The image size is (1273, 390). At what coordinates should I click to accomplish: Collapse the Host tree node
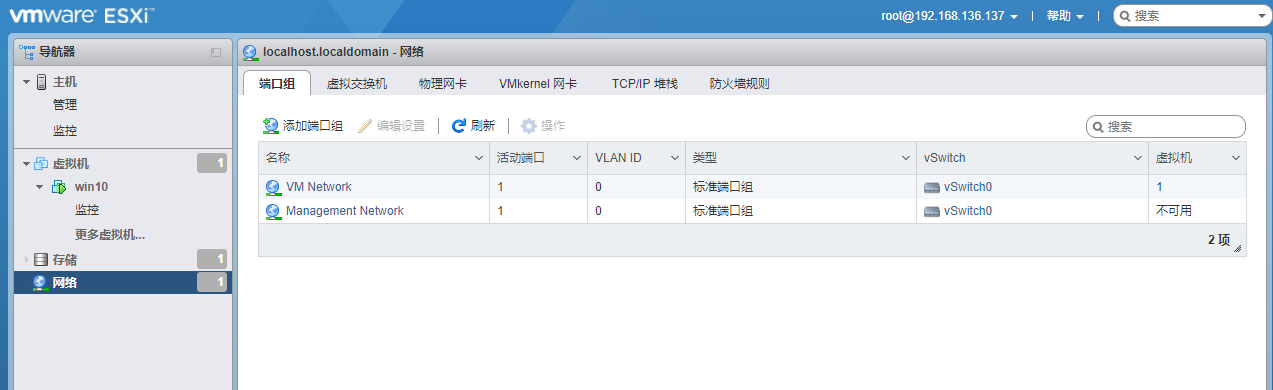27,82
